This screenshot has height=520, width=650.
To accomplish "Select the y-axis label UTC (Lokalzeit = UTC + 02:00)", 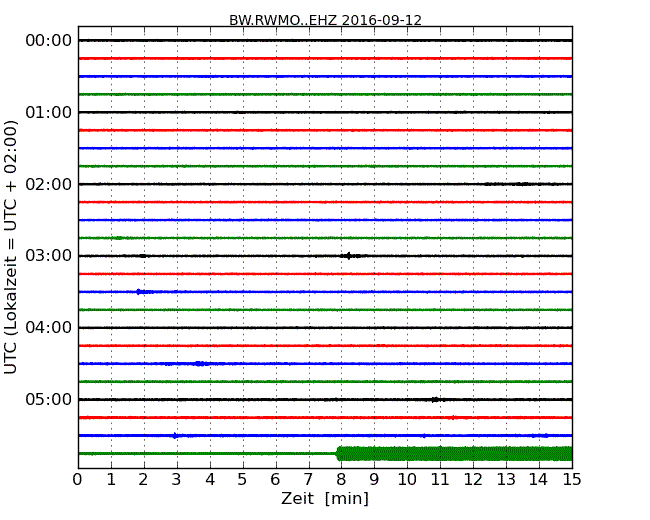I will tap(11, 247).
